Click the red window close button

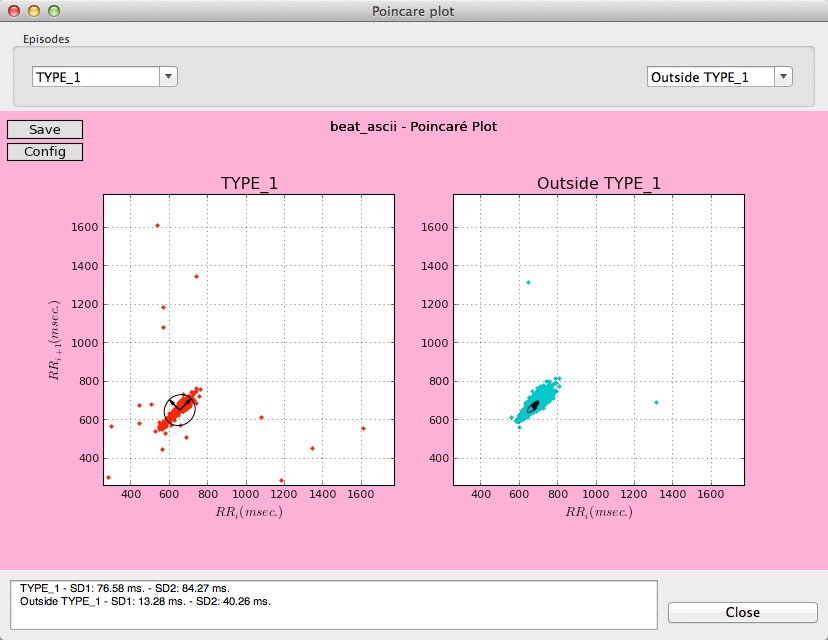14,11
